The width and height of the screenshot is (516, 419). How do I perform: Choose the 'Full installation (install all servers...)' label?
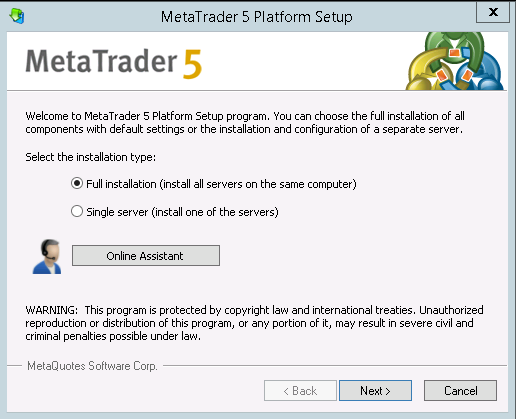click(221, 184)
